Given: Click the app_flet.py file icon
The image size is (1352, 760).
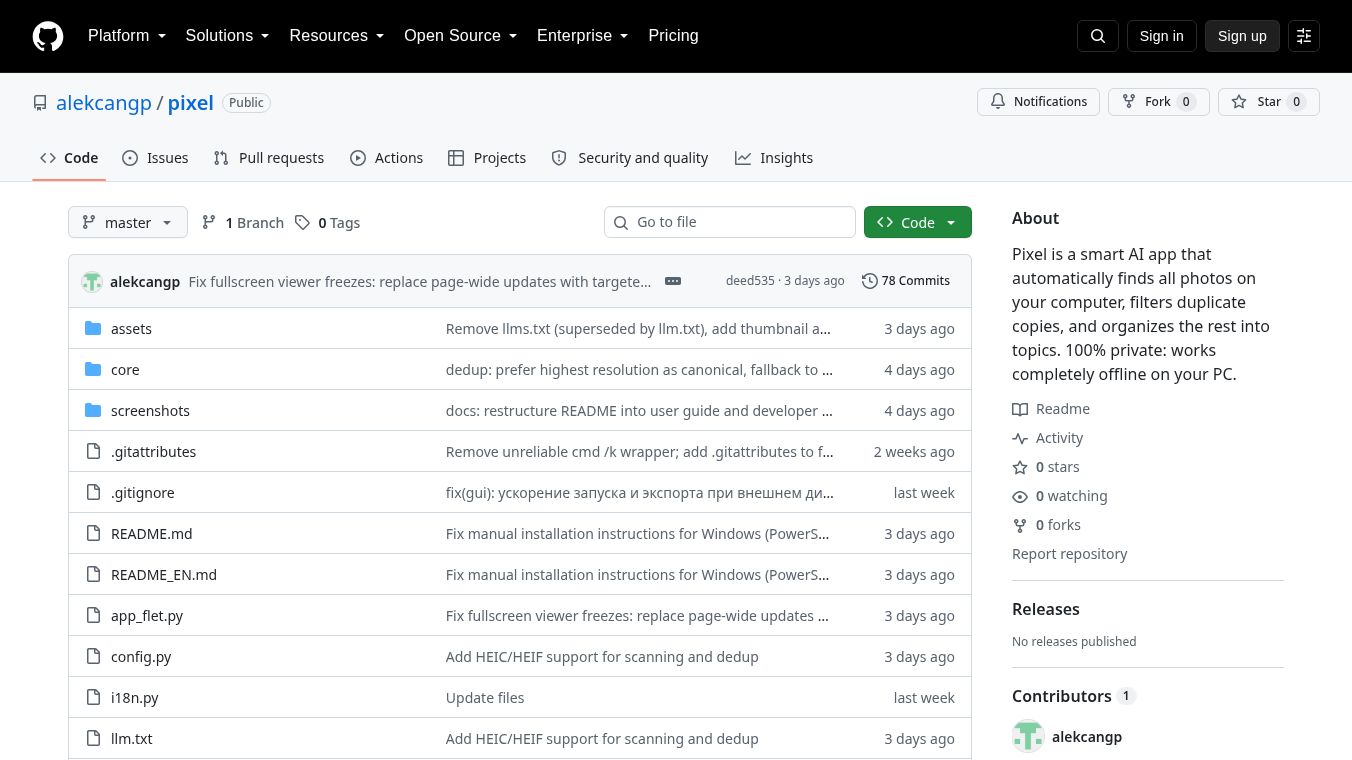Looking at the screenshot, I should click(x=93, y=615).
